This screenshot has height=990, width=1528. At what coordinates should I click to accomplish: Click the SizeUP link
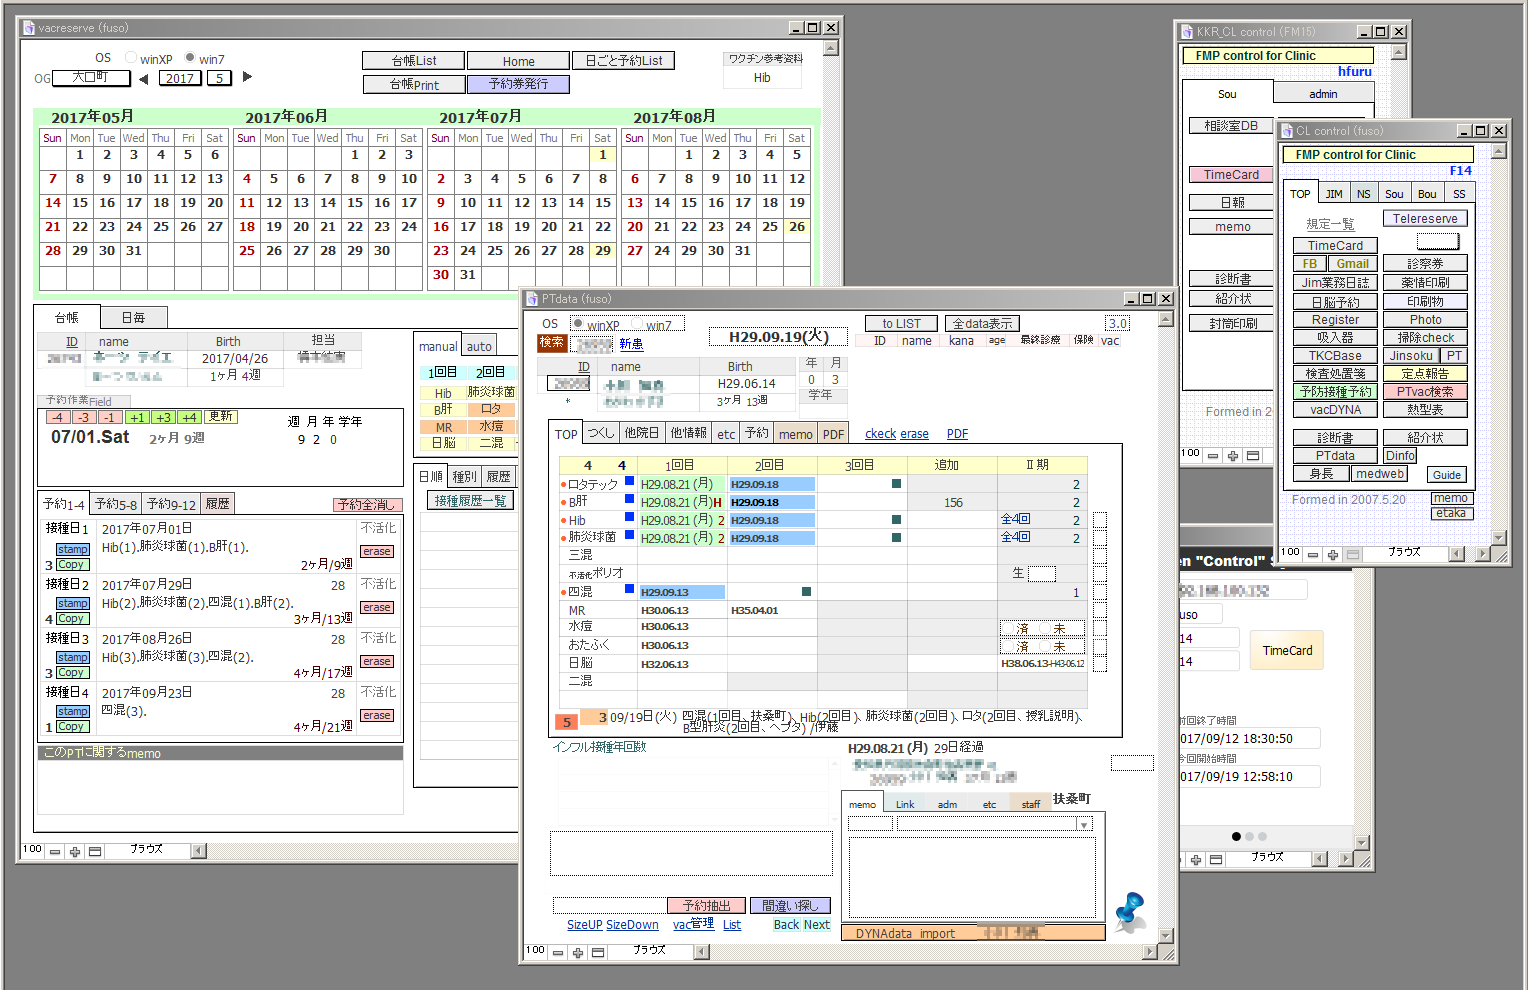pyautogui.click(x=585, y=925)
